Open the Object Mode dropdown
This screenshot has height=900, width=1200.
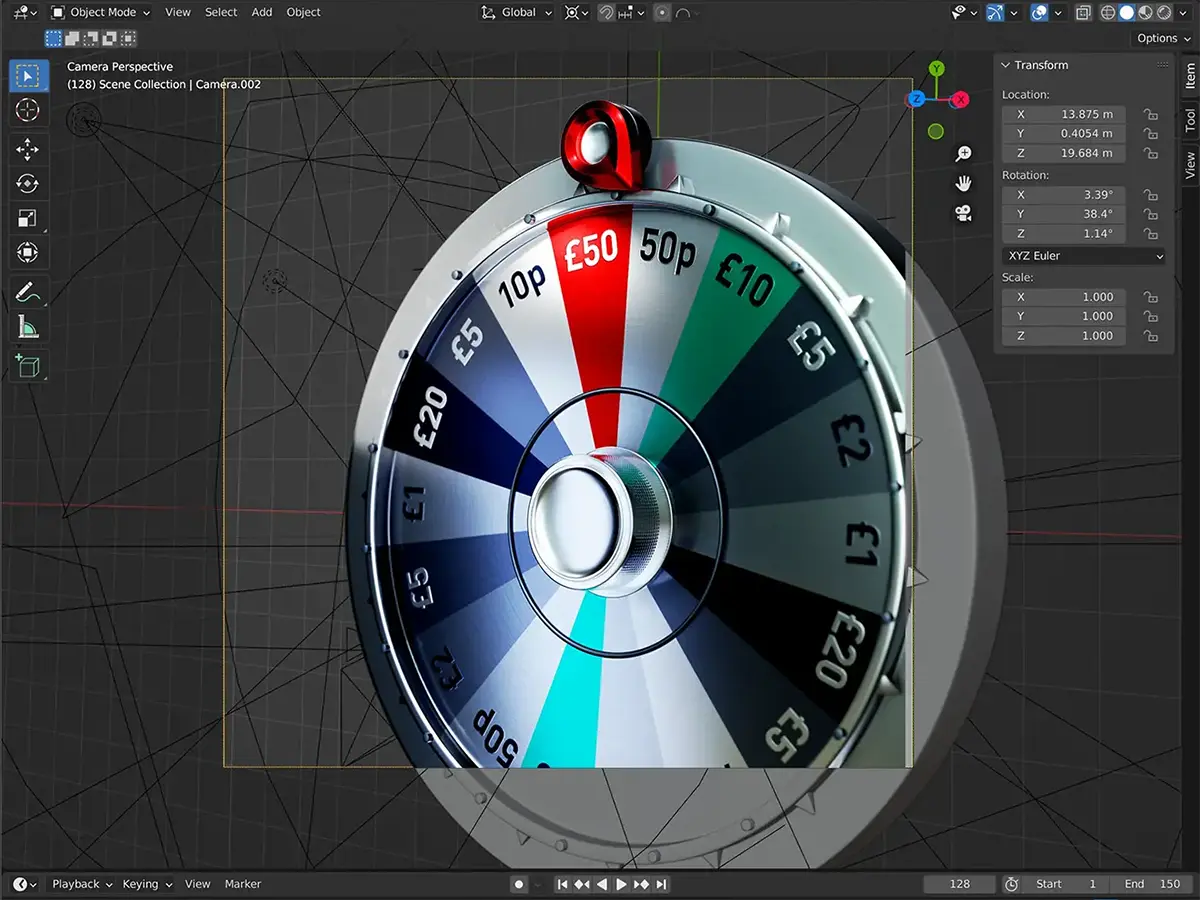point(100,12)
